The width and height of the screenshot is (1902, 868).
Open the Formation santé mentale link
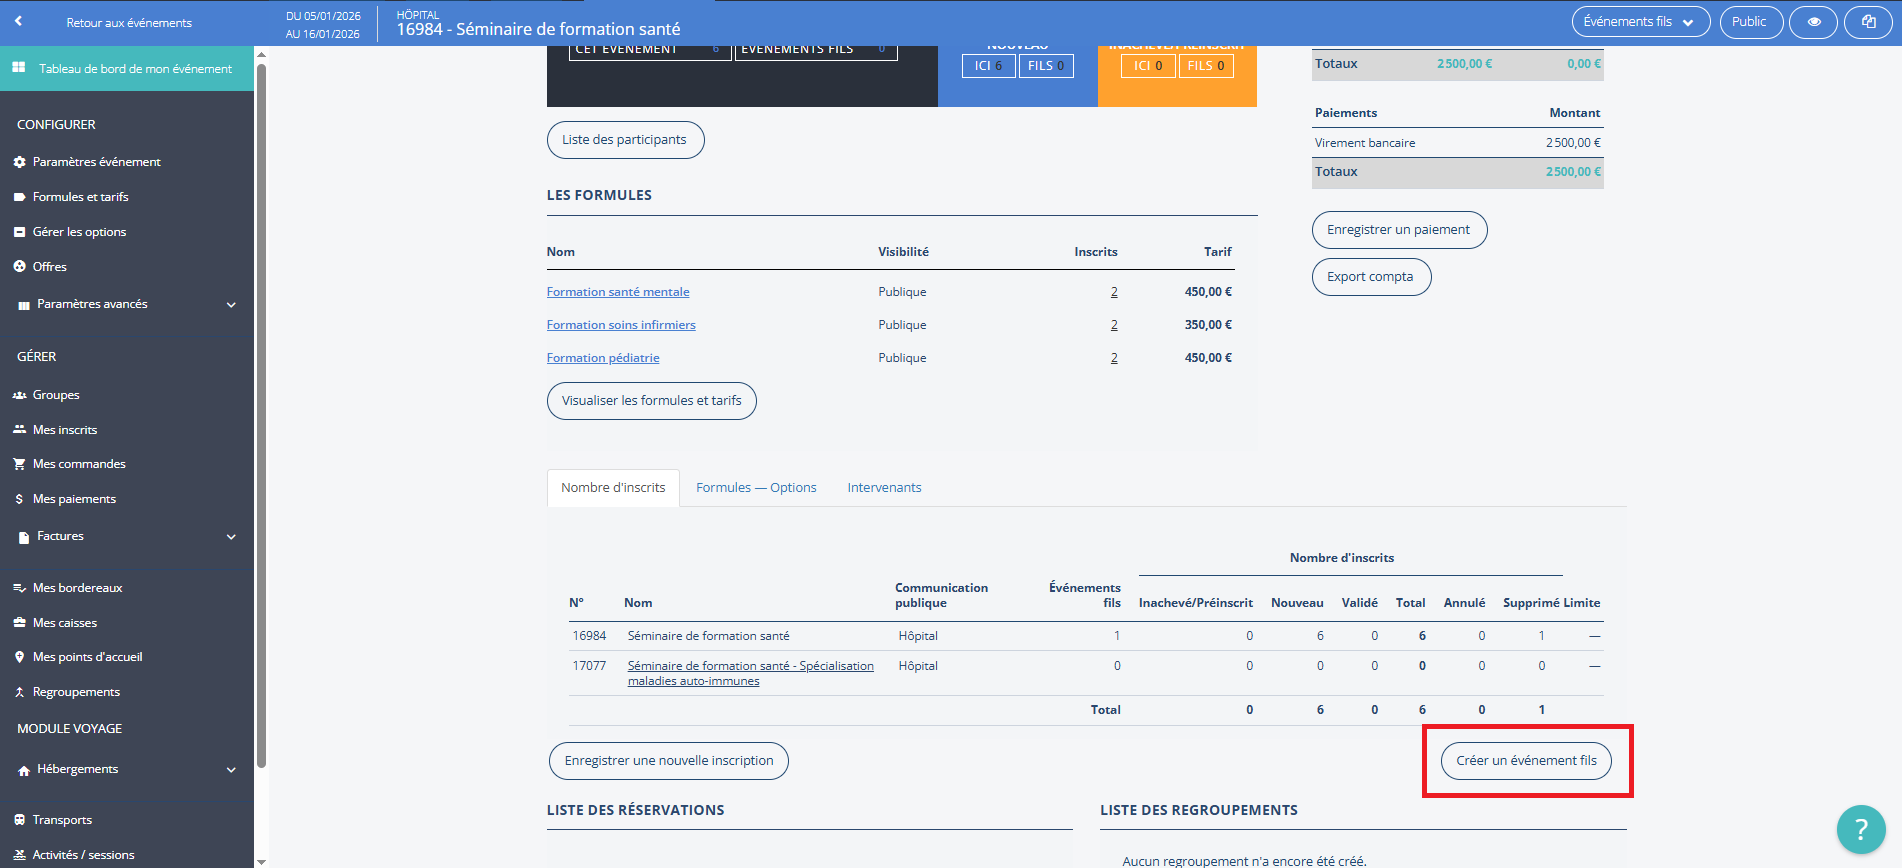click(618, 292)
